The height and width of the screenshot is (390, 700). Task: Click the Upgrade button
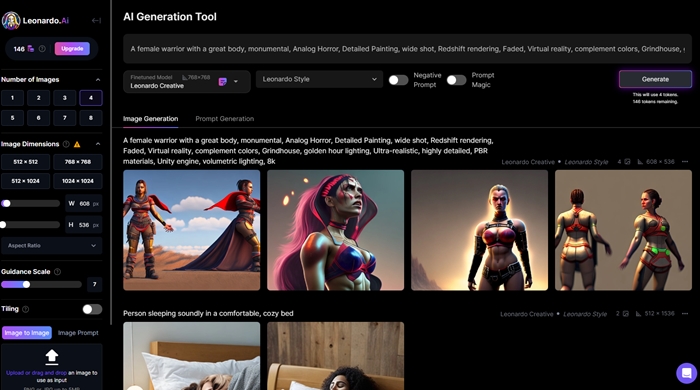[72, 49]
